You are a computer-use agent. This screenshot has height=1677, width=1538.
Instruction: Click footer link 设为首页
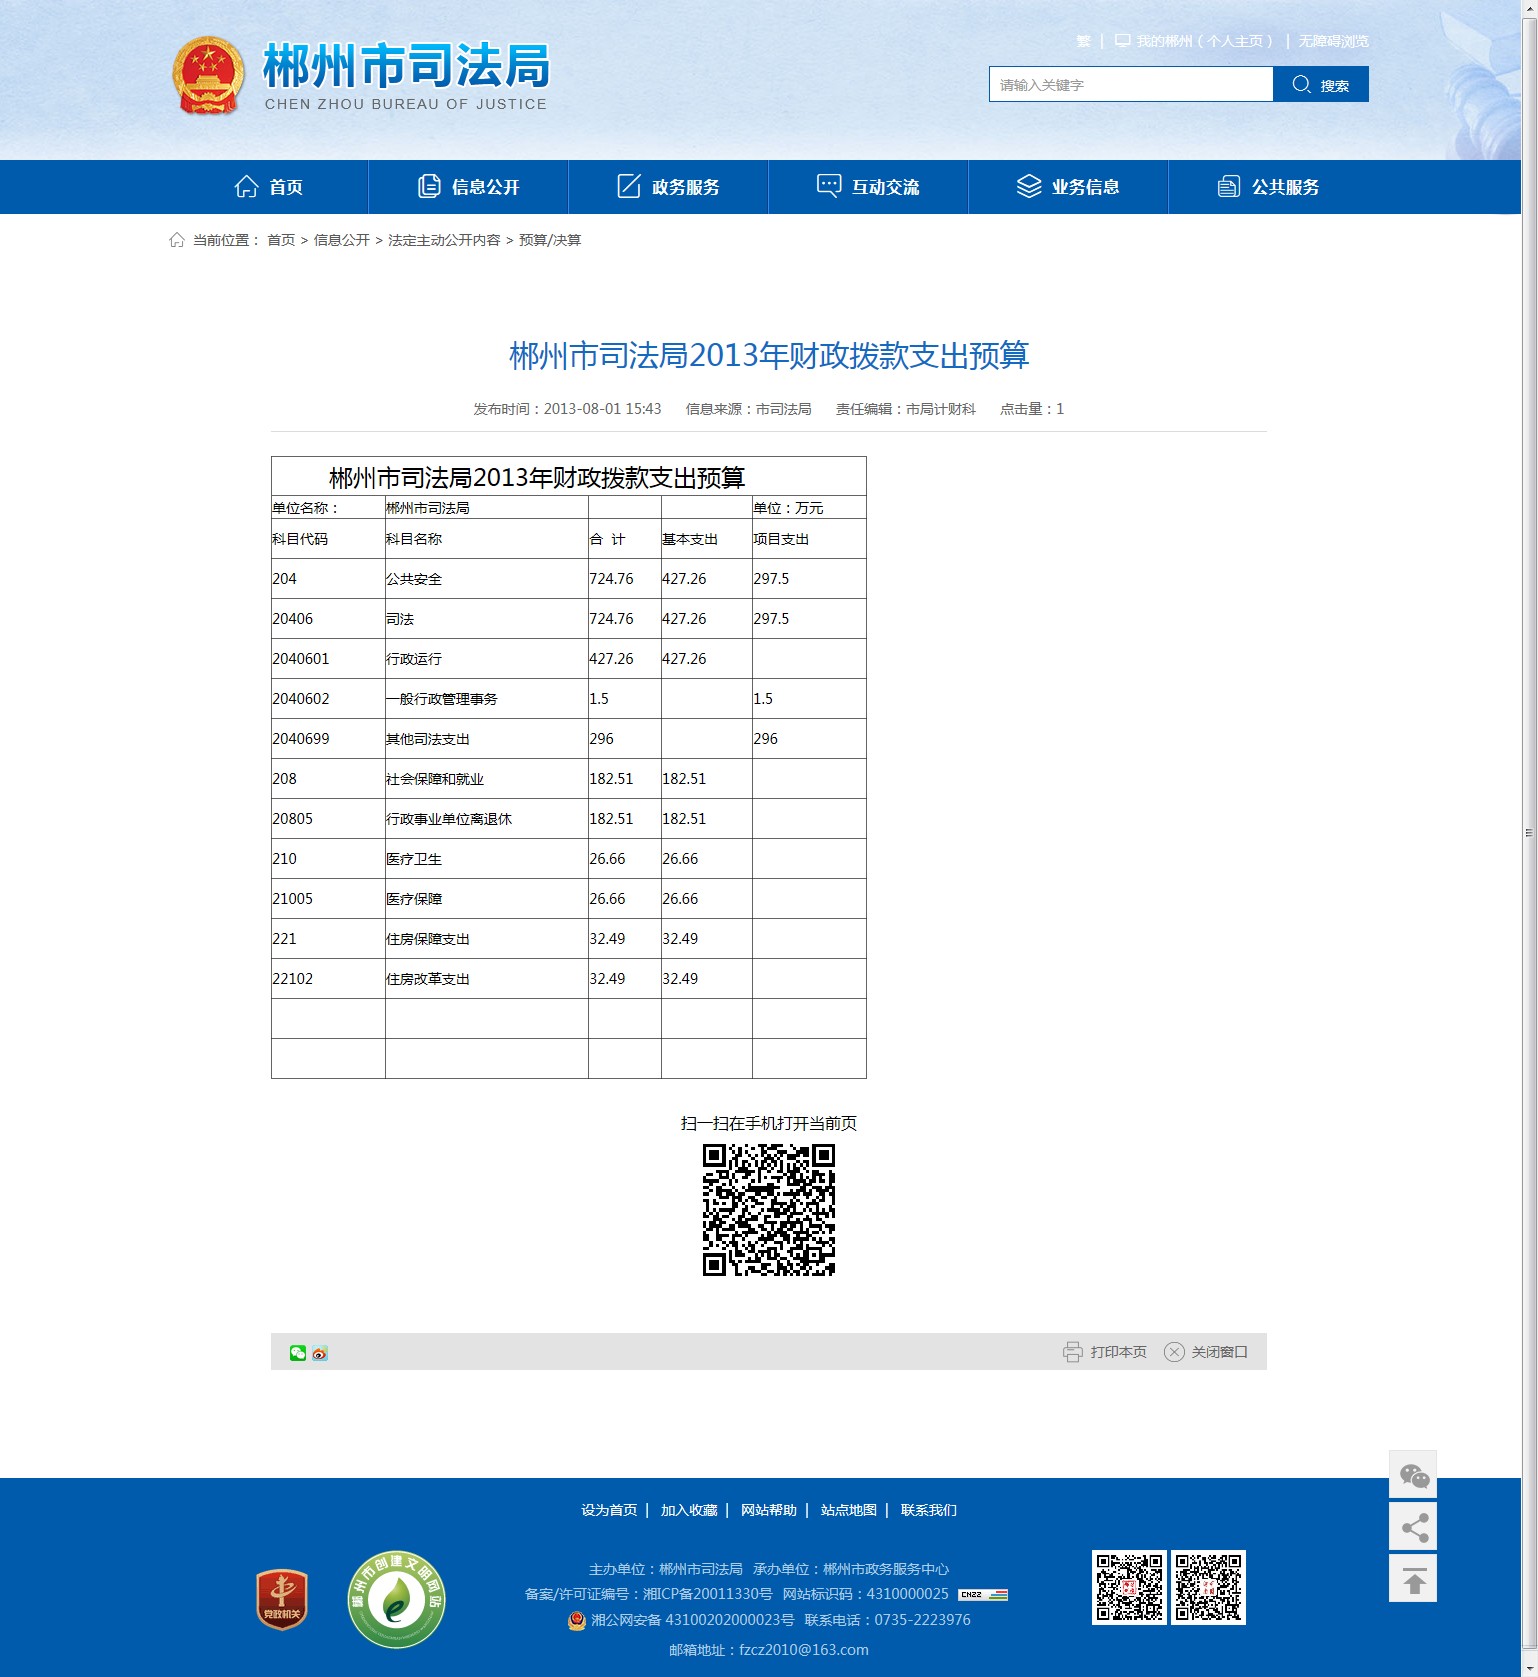click(x=609, y=1510)
